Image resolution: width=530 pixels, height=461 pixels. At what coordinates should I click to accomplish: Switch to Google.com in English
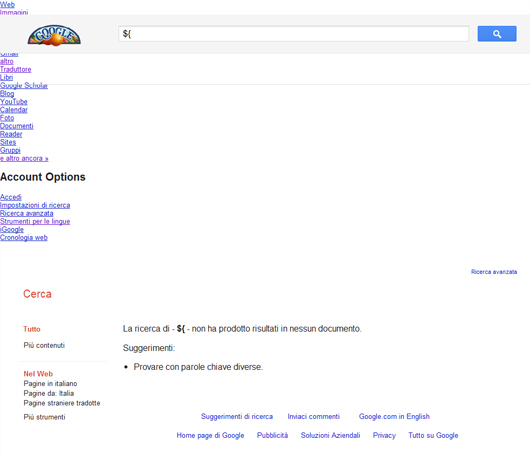pyautogui.click(x=394, y=416)
